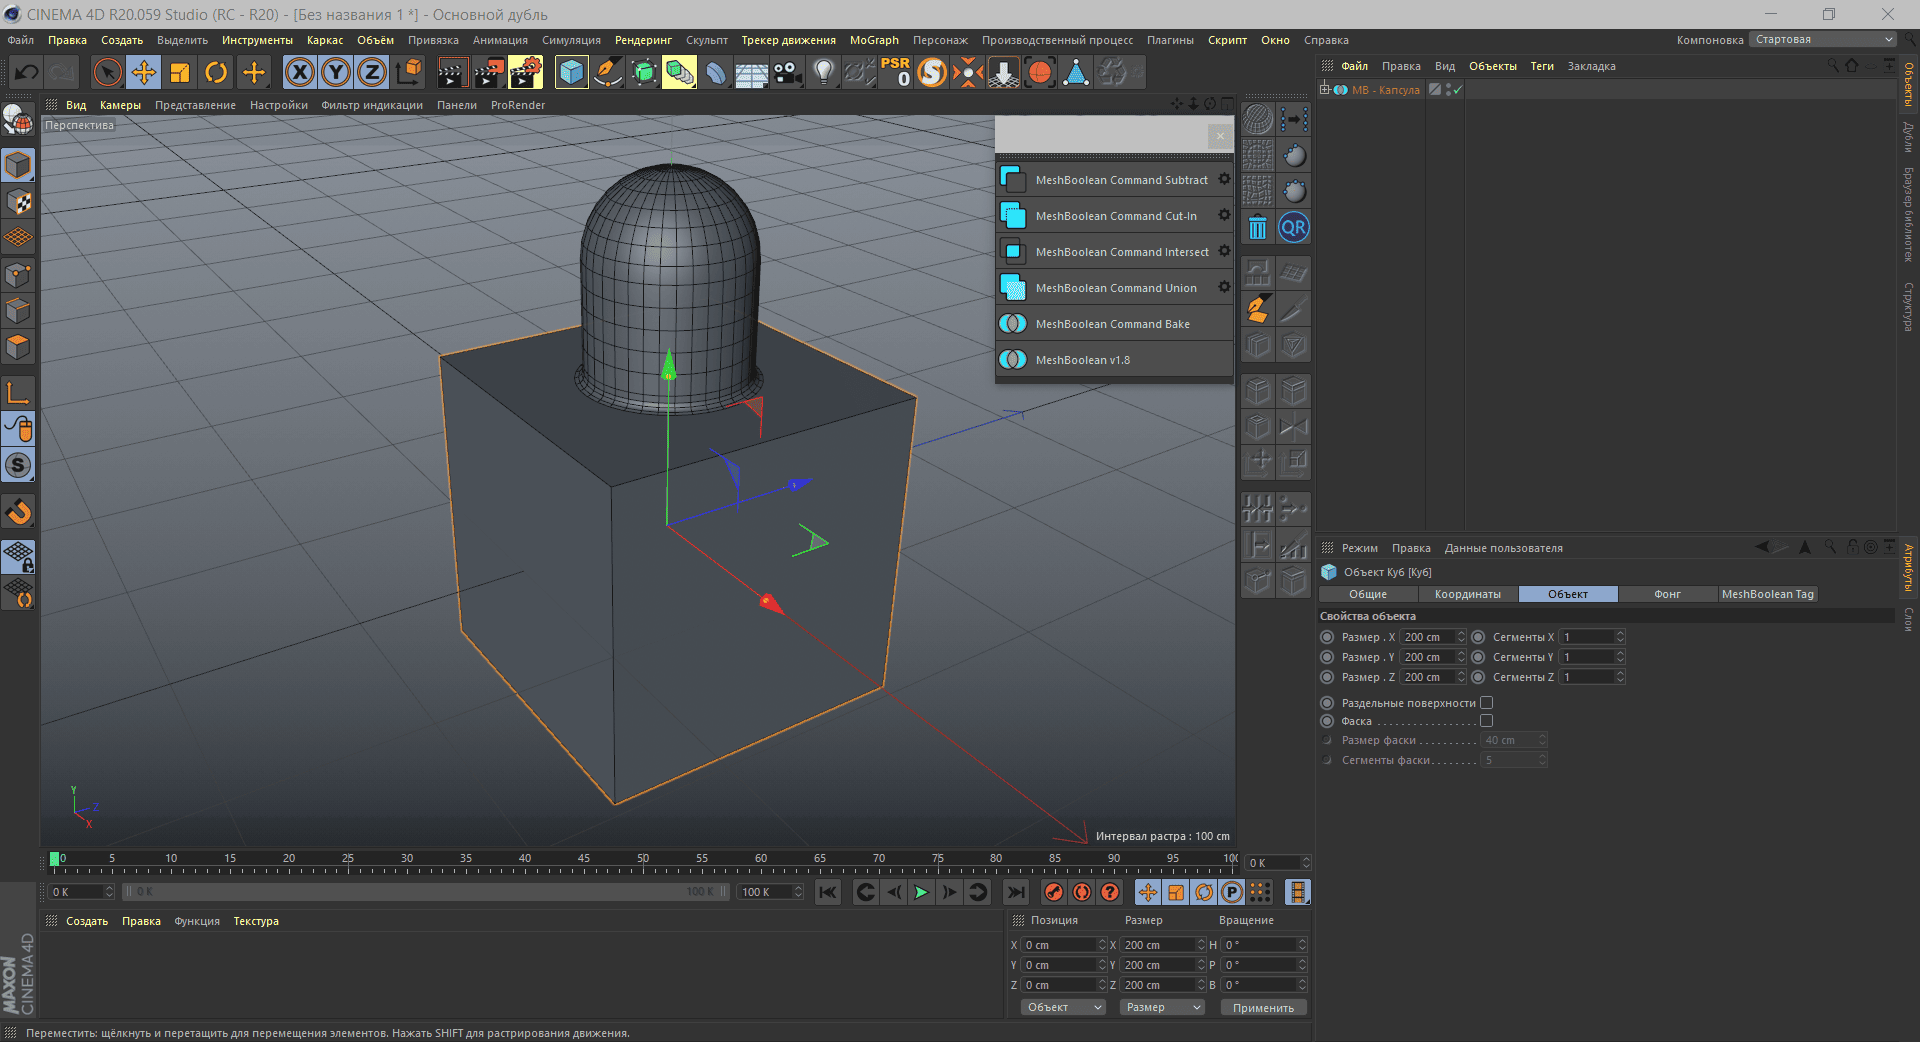Open the Компоновка layout dropdown

[1822, 40]
